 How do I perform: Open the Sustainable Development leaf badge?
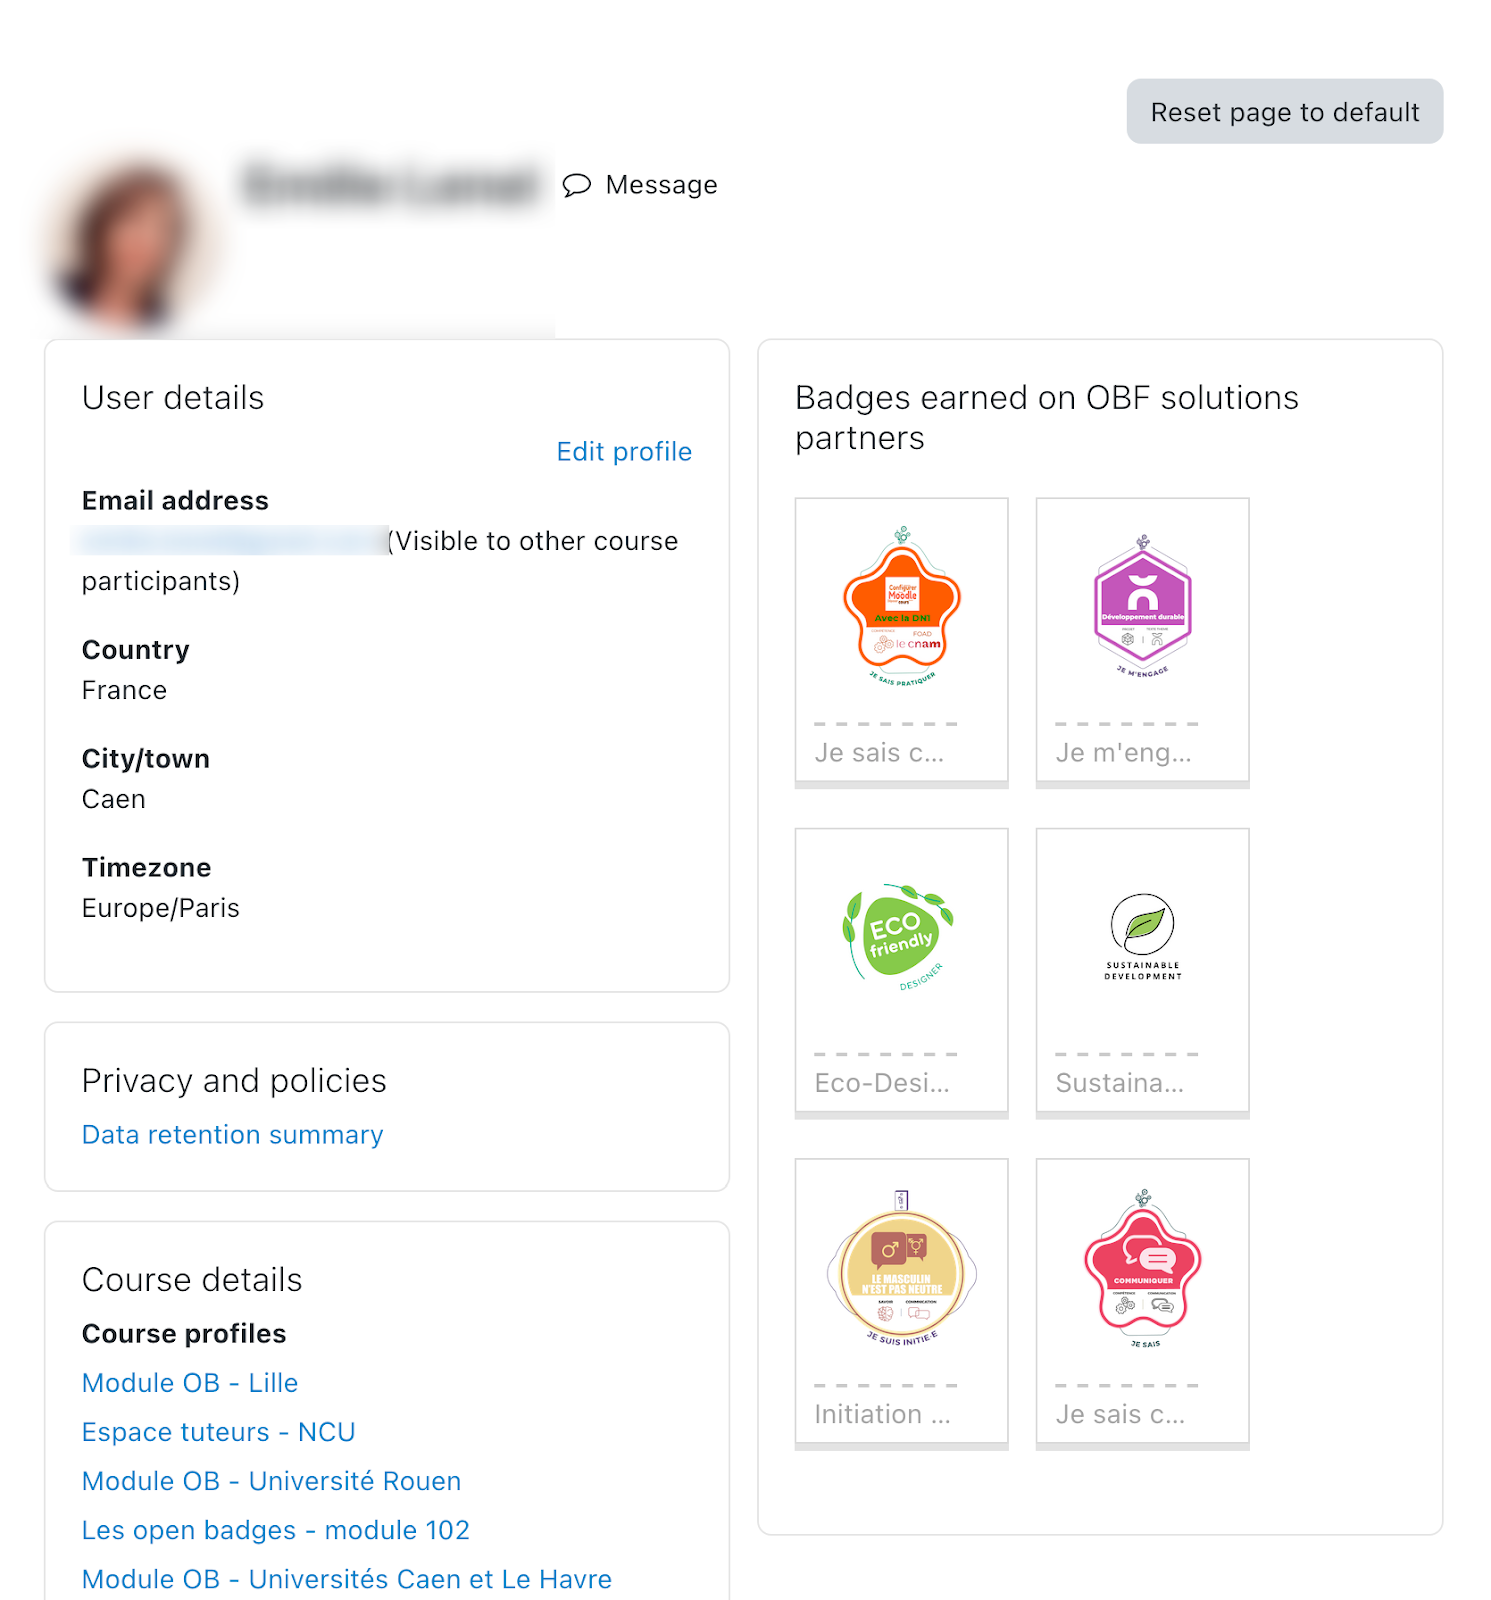coord(1142,936)
